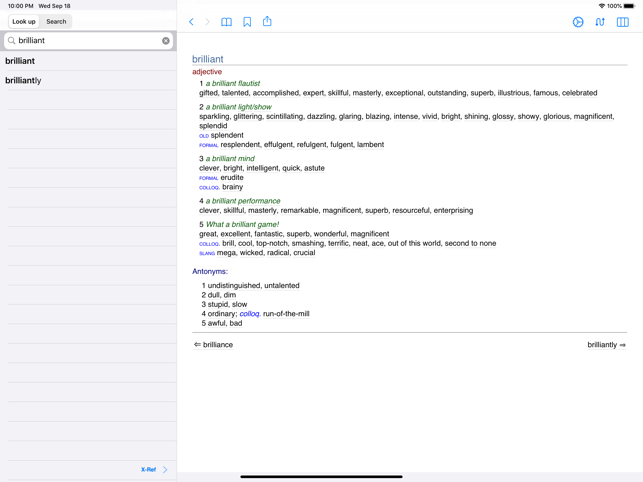Viewport: 643px width, 482px height.
Task: Clear the search field text
Action: (x=166, y=41)
